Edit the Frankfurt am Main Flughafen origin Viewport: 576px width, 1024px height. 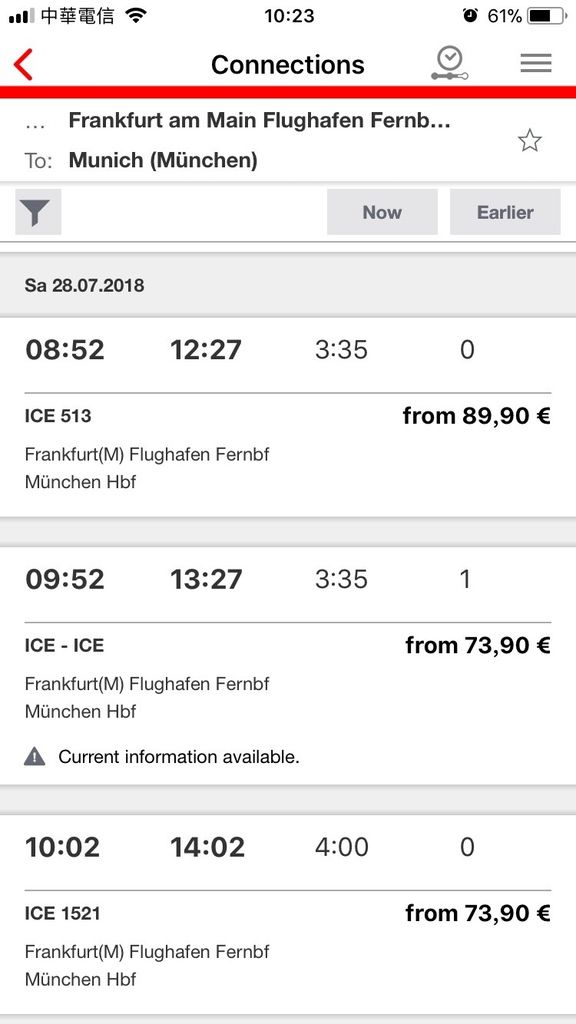click(259, 120)
